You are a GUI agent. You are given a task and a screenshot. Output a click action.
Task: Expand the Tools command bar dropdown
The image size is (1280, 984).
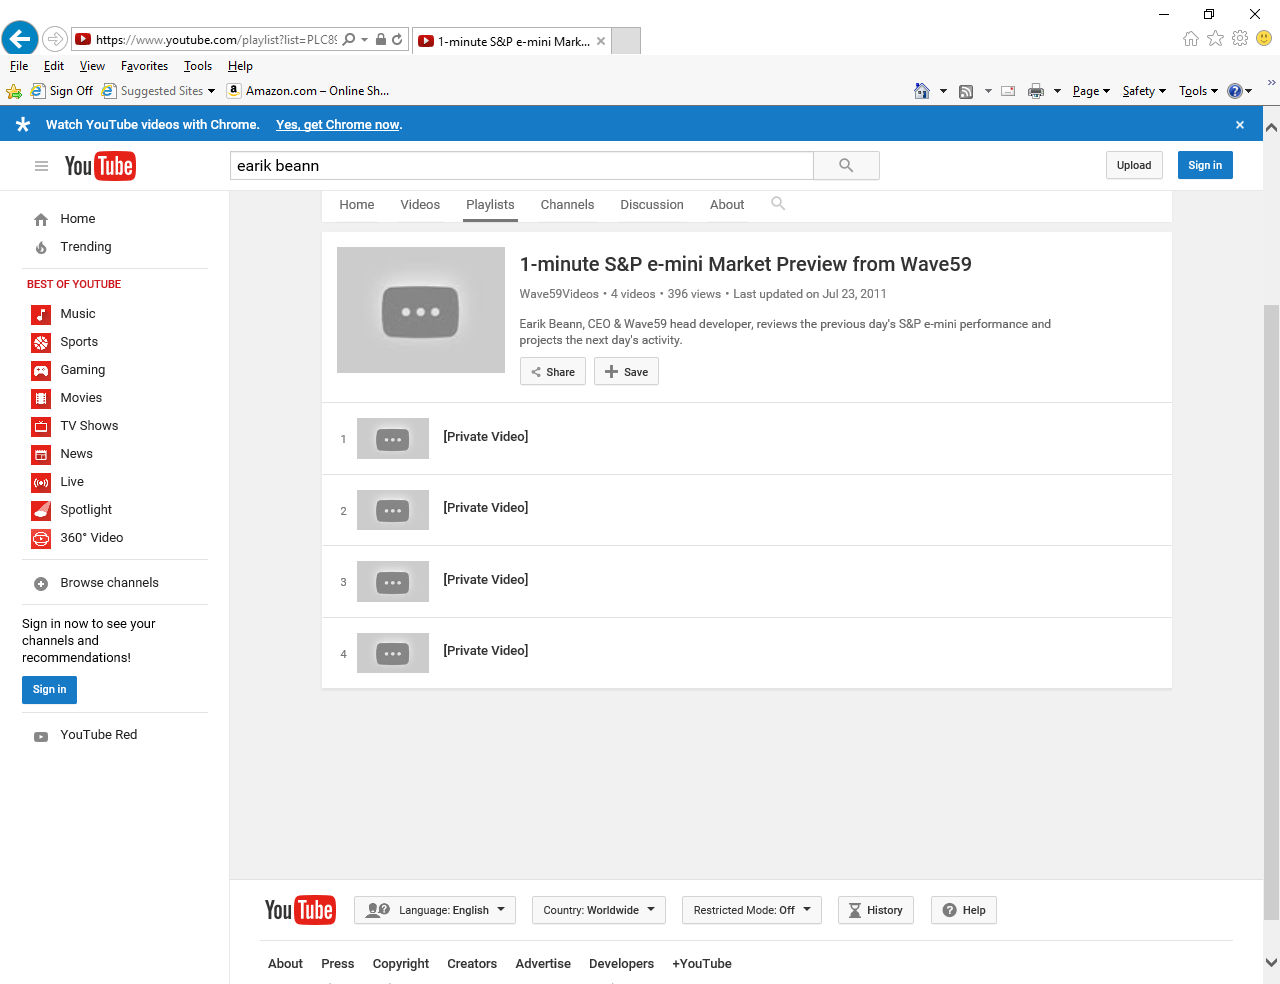tap(1198, 91)
